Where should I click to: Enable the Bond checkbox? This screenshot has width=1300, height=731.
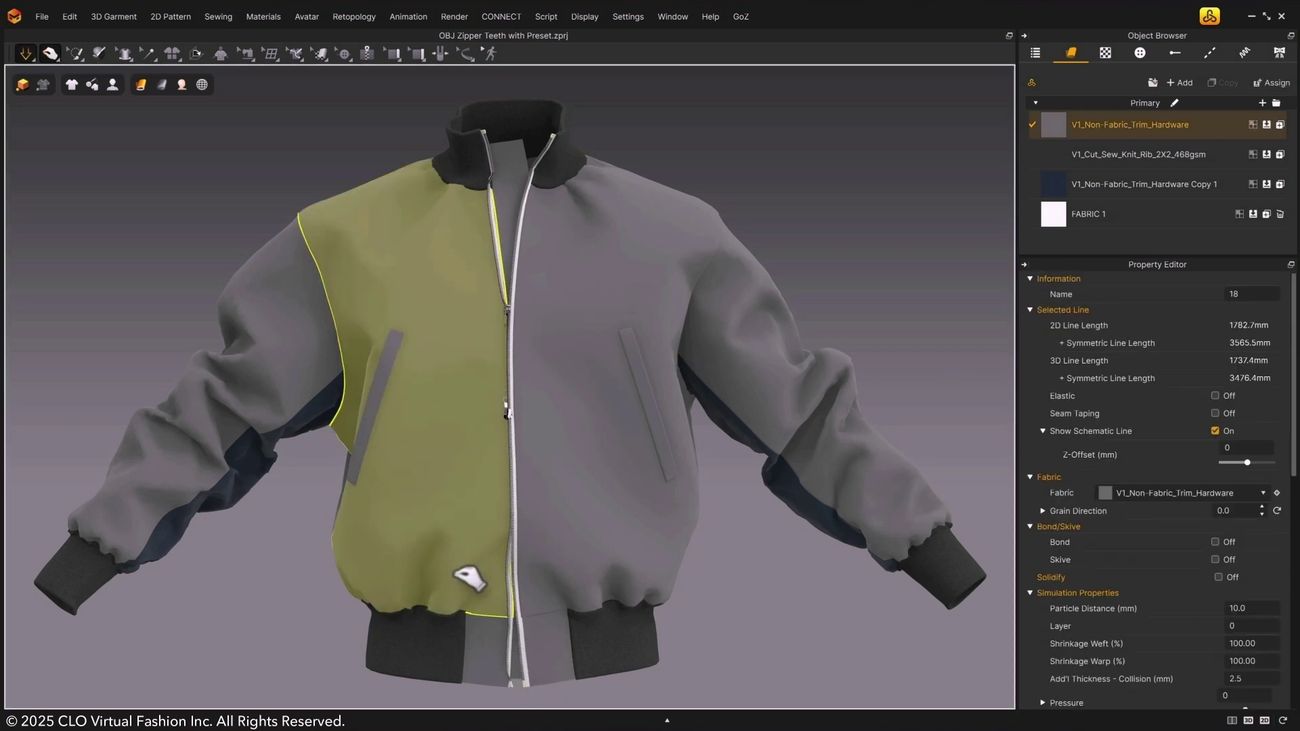pyautogui.click(x=1215, y=542)
